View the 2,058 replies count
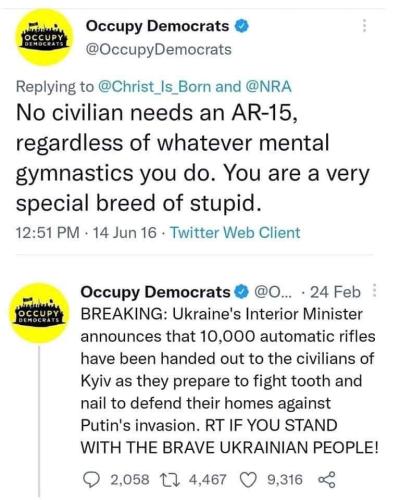This screenshot has width=400, height=500. point(130,480)
